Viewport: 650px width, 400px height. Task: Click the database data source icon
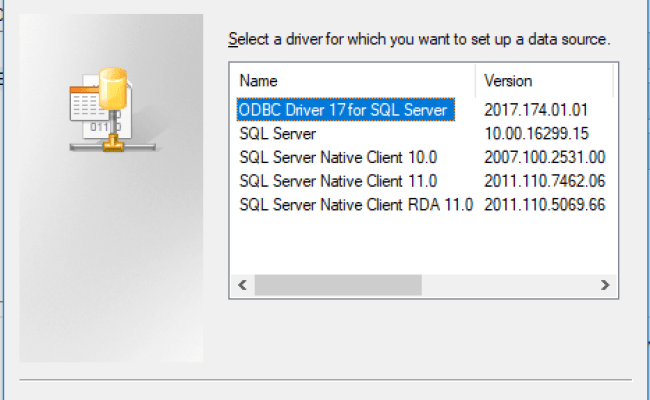pos(113,110)
